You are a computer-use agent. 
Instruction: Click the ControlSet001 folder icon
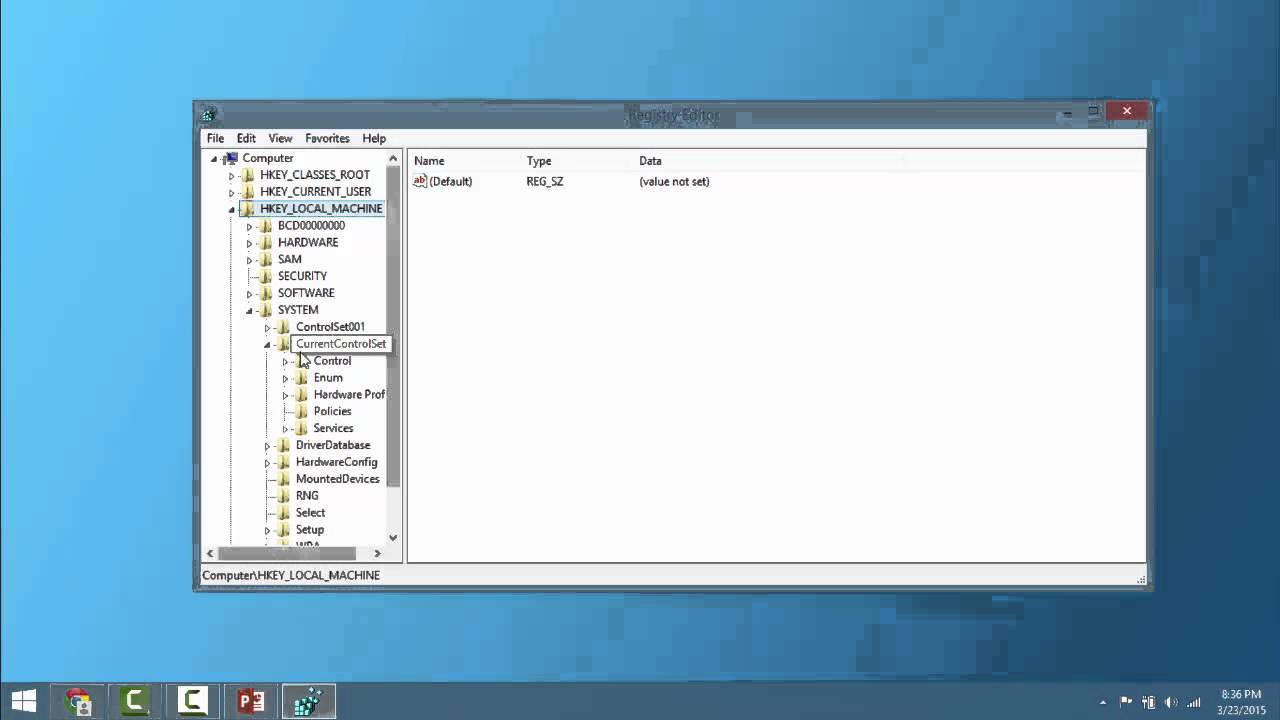point(284,327)
